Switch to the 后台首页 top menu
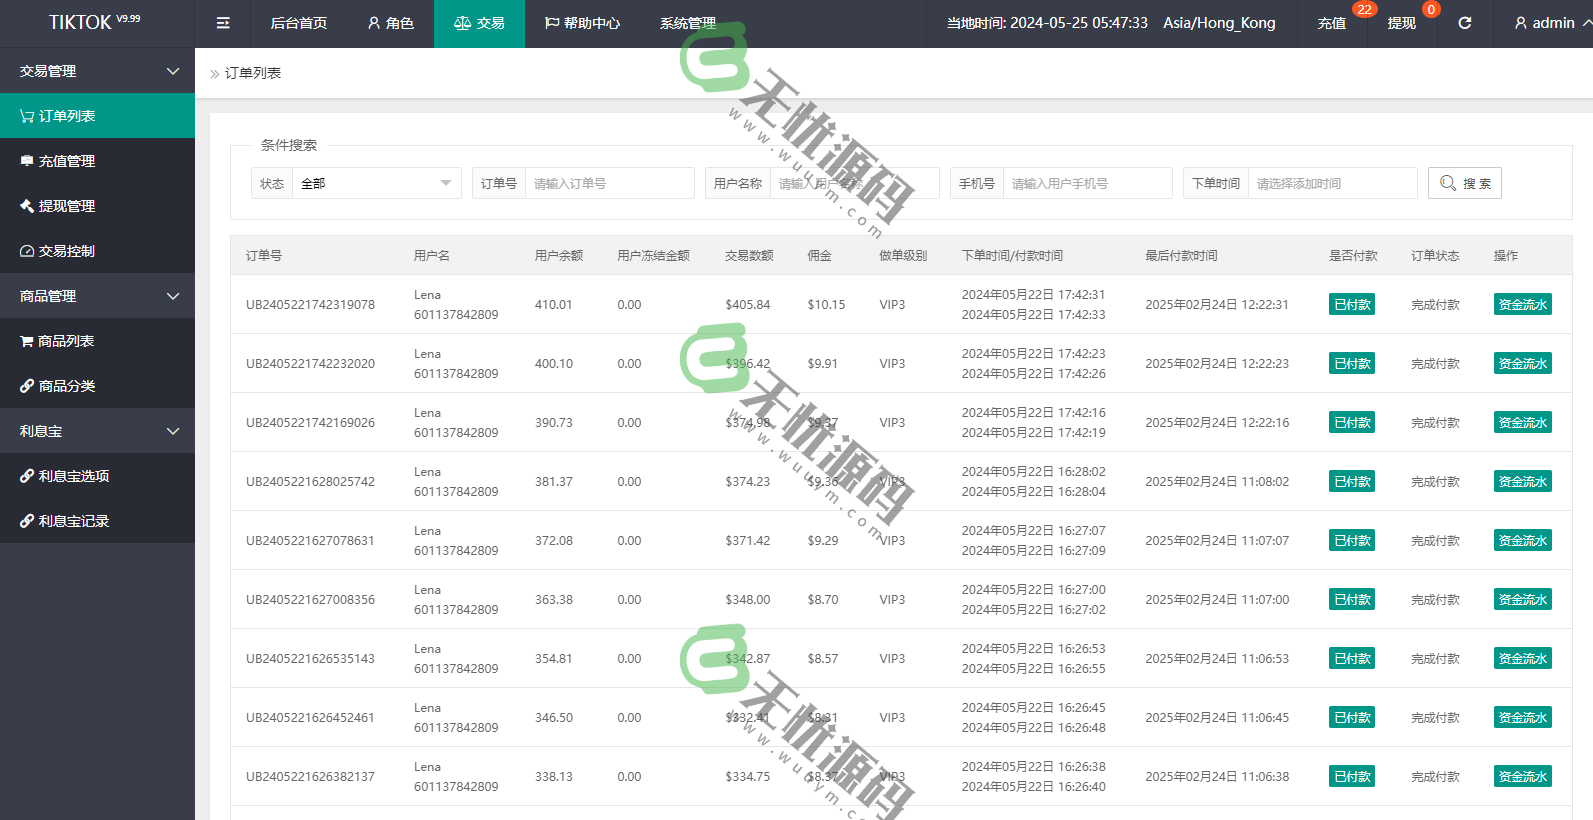The image size is (1593, 820). (298, 23)
